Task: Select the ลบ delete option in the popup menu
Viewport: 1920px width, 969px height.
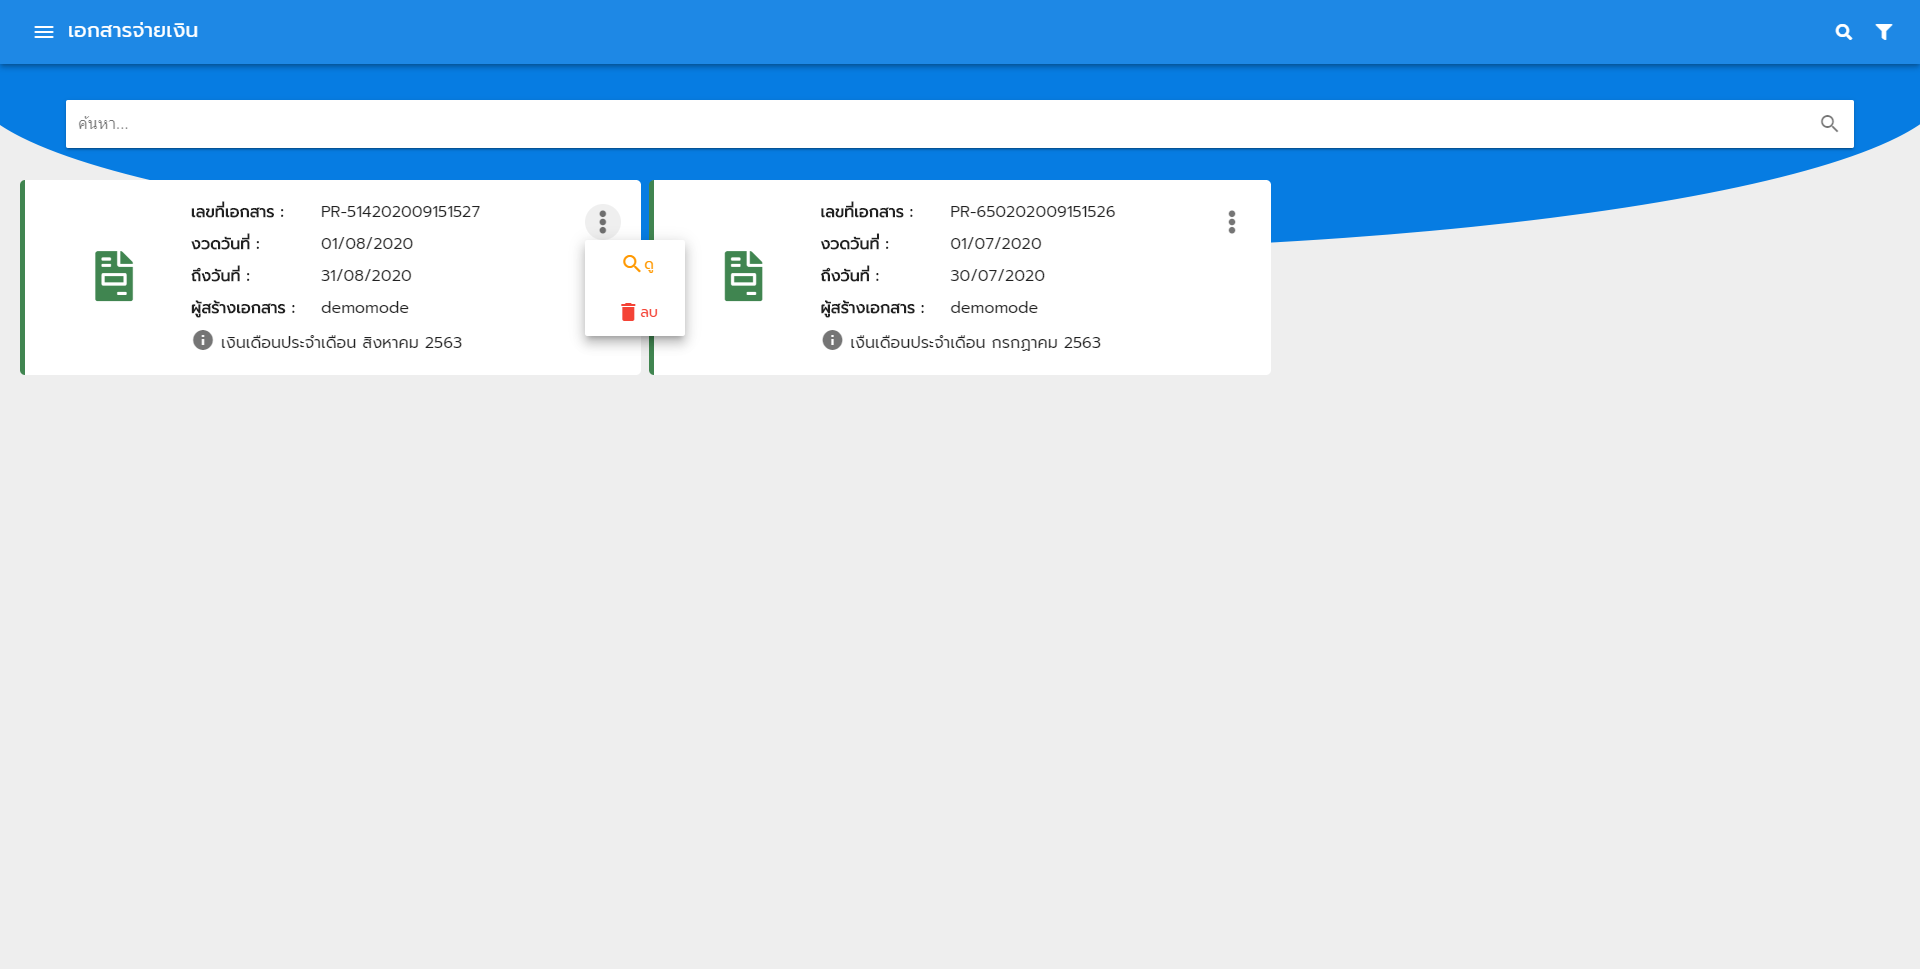Action: click(x=635, y=312)
